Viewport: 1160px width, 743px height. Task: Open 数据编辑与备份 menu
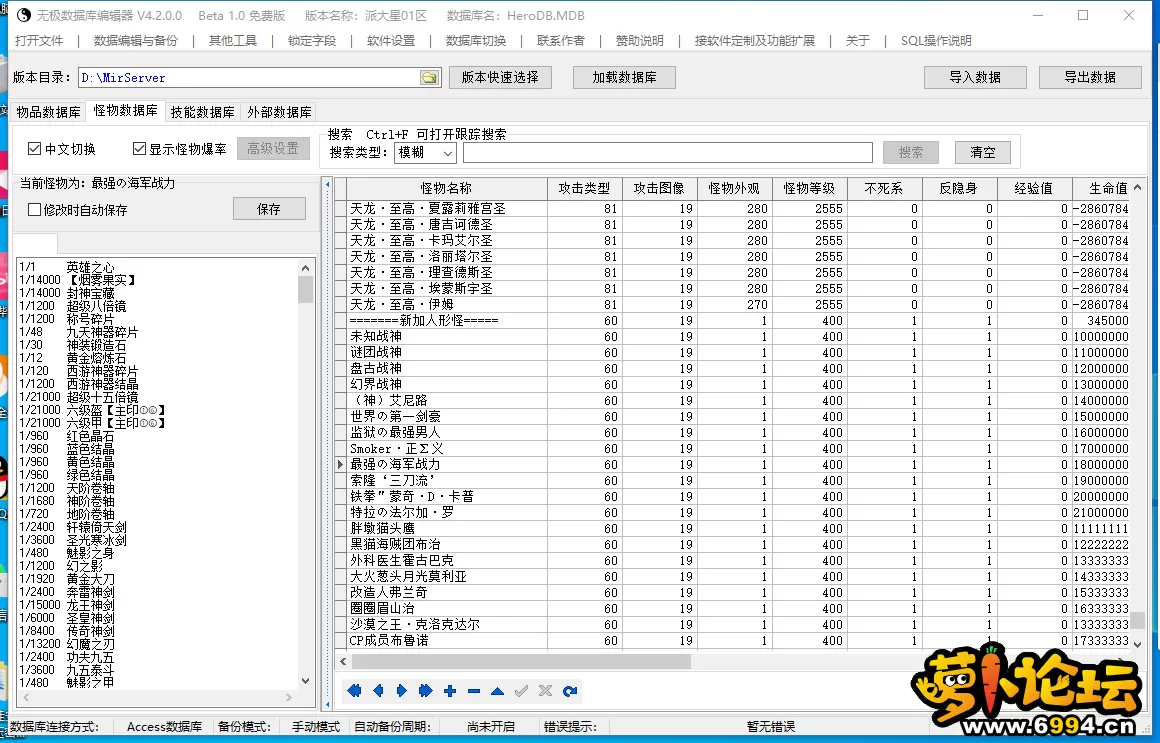coord(136,41)
